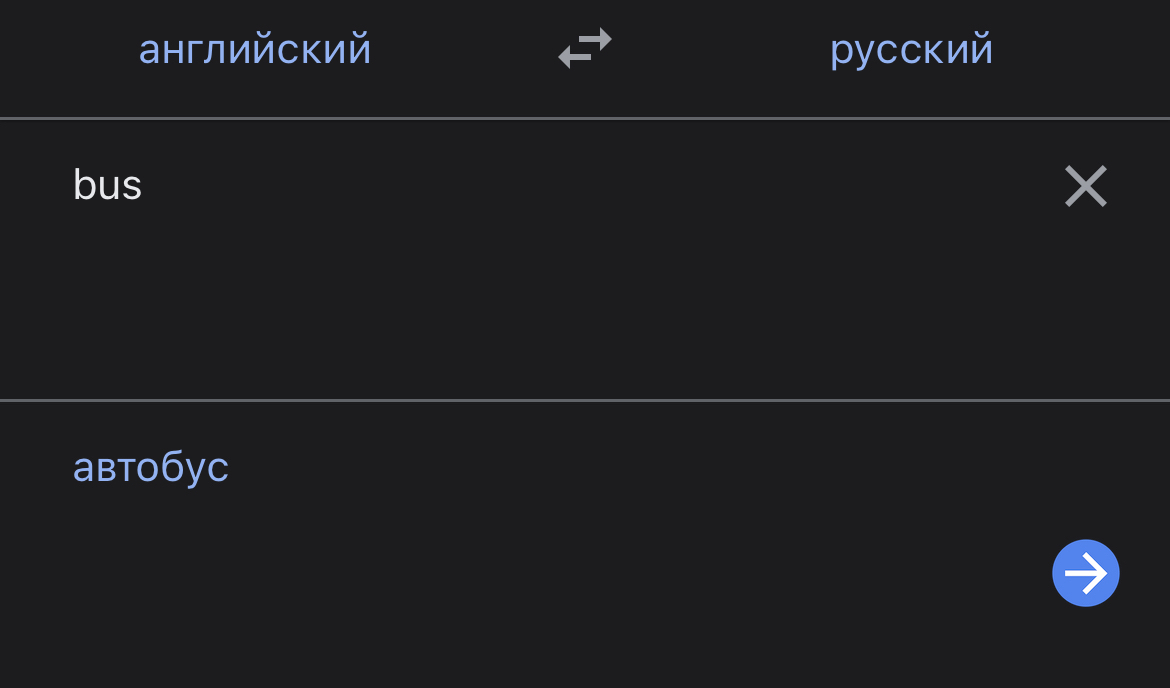Erase the word "bus" using the cross icon

click(x=1085, y=186)
